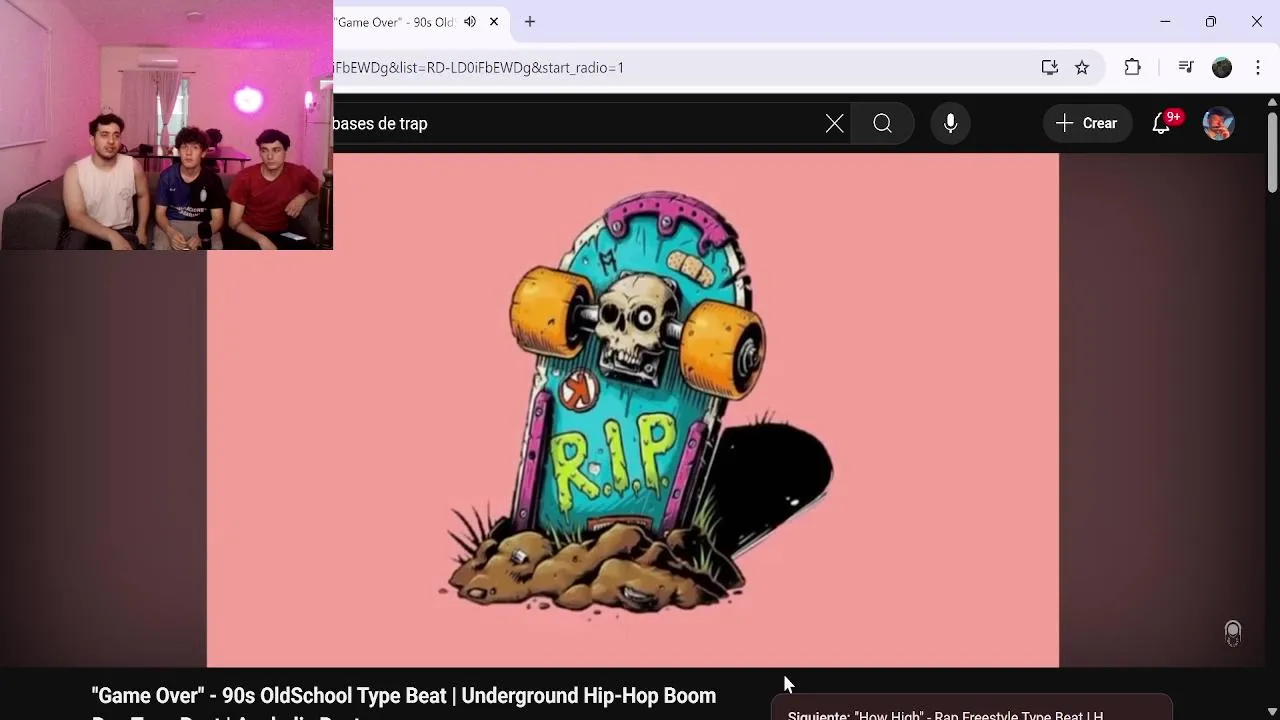Viewport: 1280px width, 720px height.
Task: Click the YouTube search magnifier button
Action: click(x=882, y=124)
